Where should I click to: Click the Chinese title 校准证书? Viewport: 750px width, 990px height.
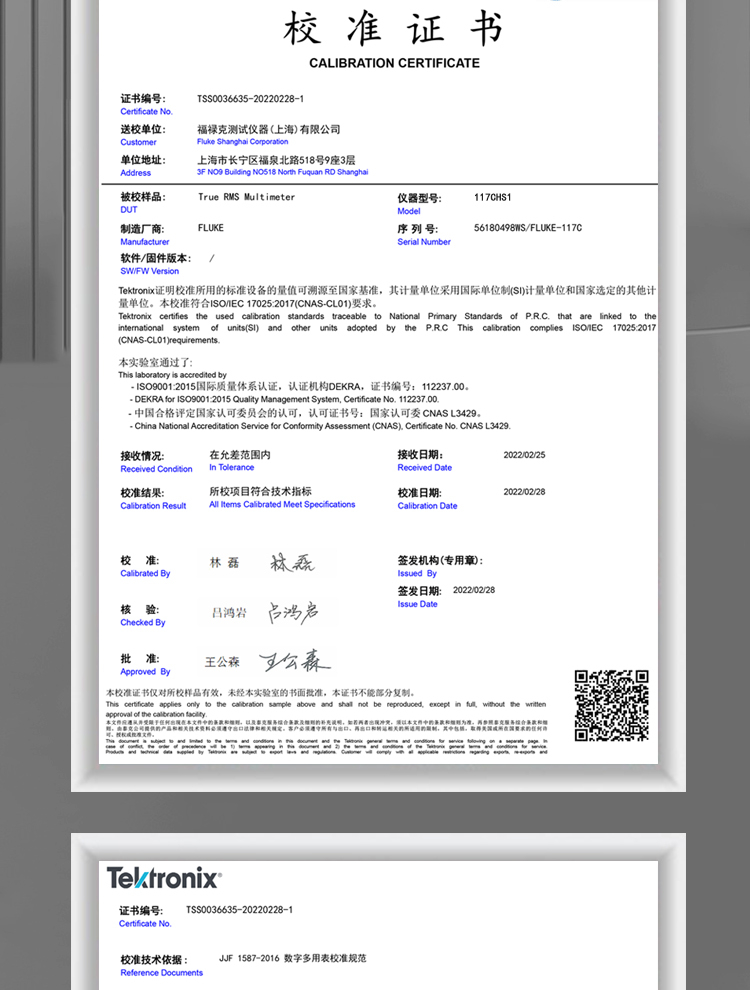pyautogui.click(x=393, y=28)
